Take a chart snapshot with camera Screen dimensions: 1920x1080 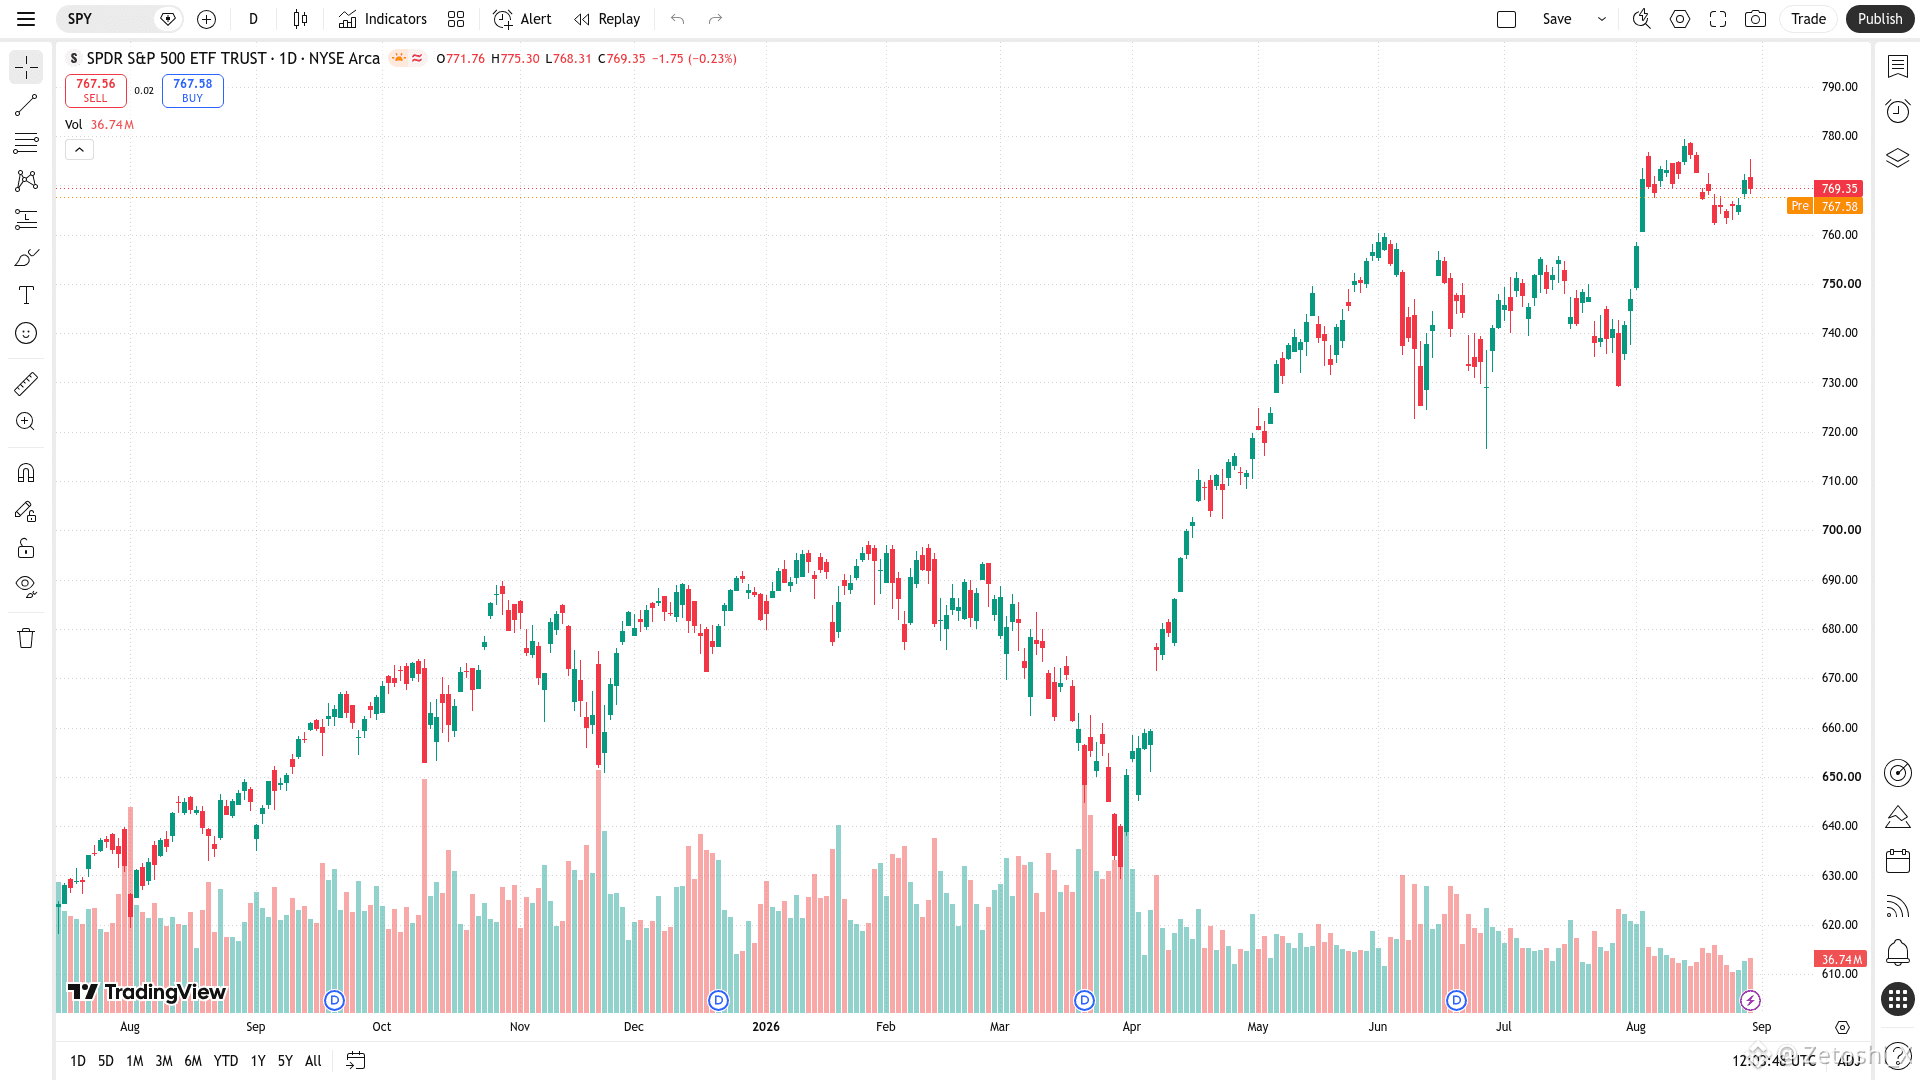(x=1755, y=19)
